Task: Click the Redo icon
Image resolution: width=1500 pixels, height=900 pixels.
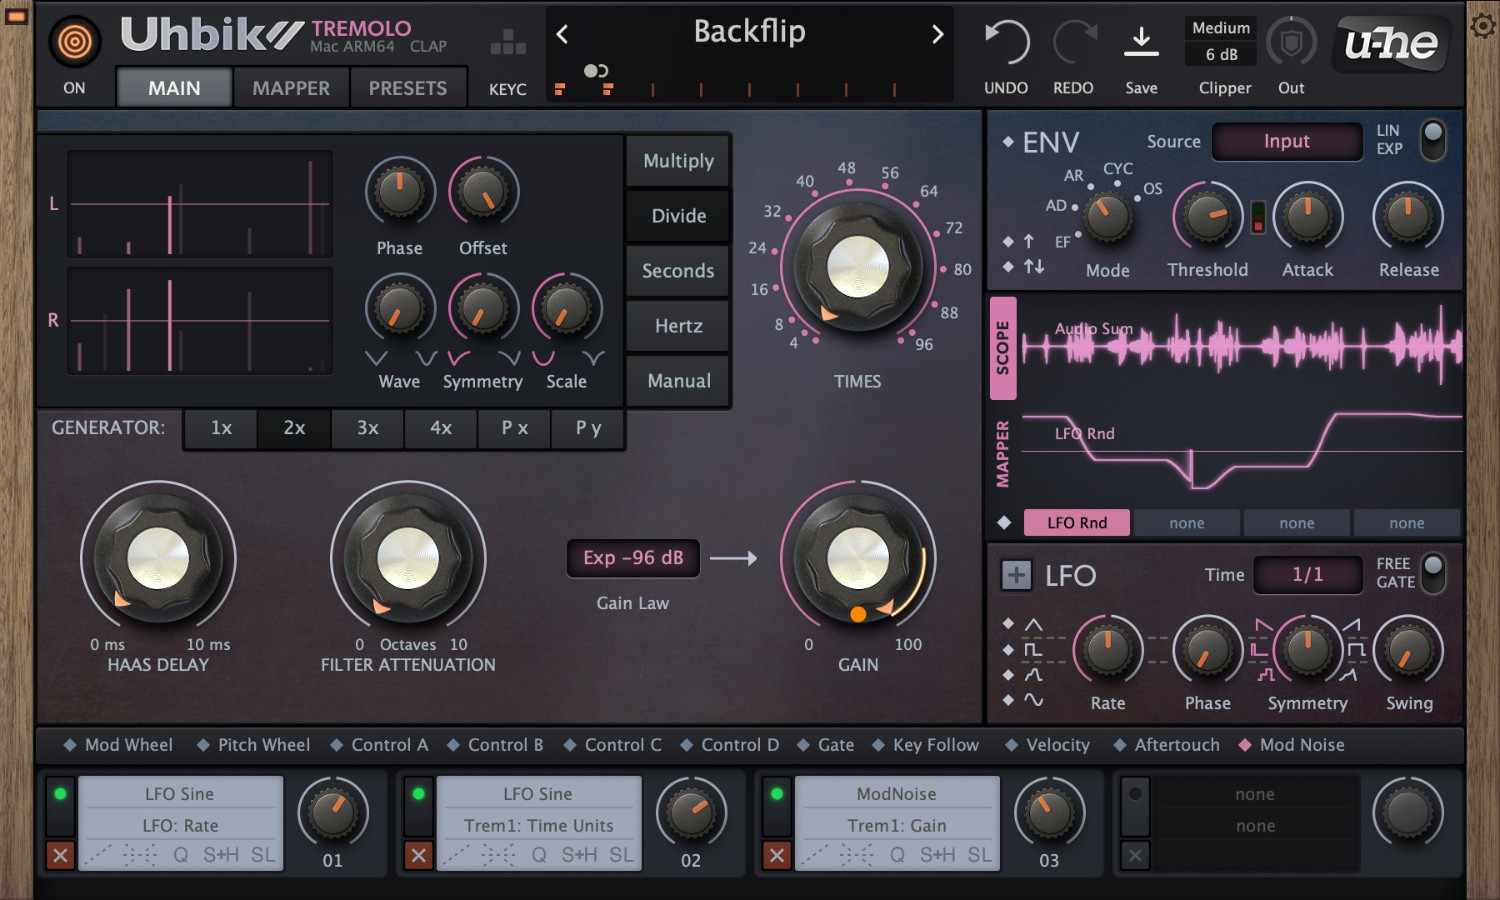Action: coord(1073,42)
